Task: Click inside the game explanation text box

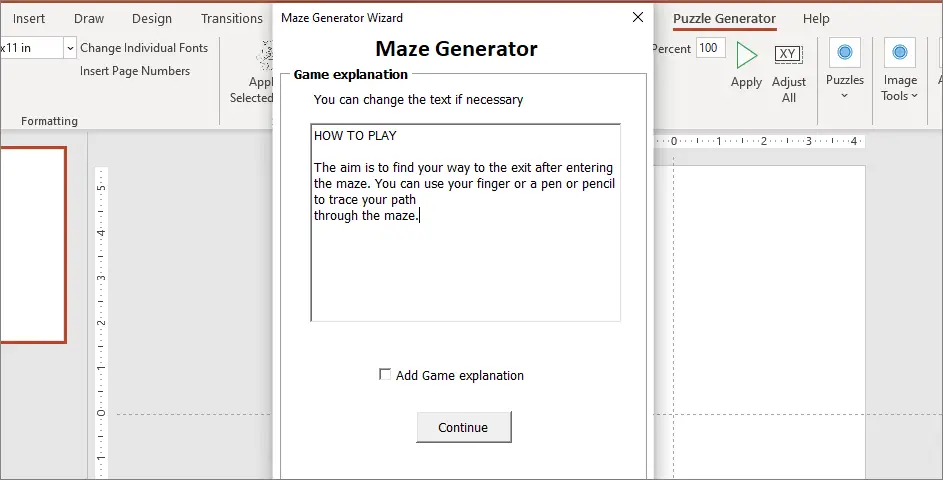Action: coord(465,223)
